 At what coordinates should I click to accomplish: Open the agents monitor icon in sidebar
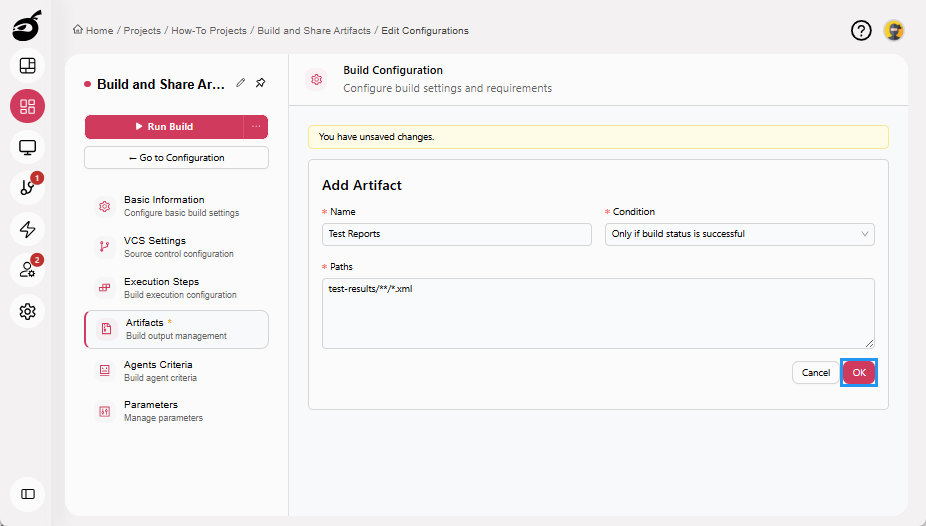(x=27, y=147)
